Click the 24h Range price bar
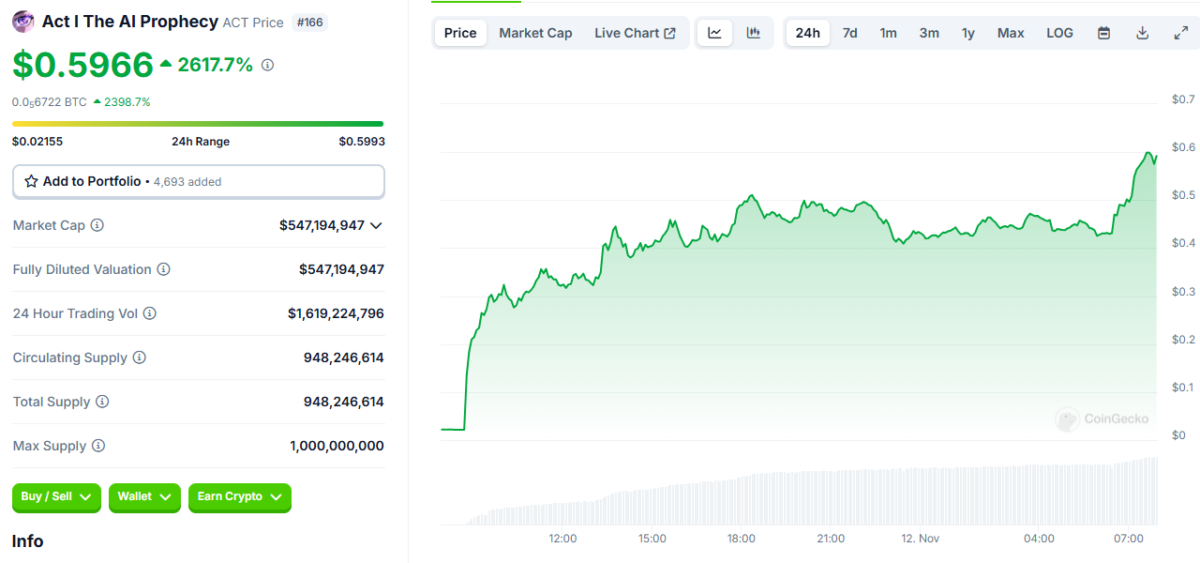The width and height of the screenshot is (1200, 563). click(x=198, y=124)
